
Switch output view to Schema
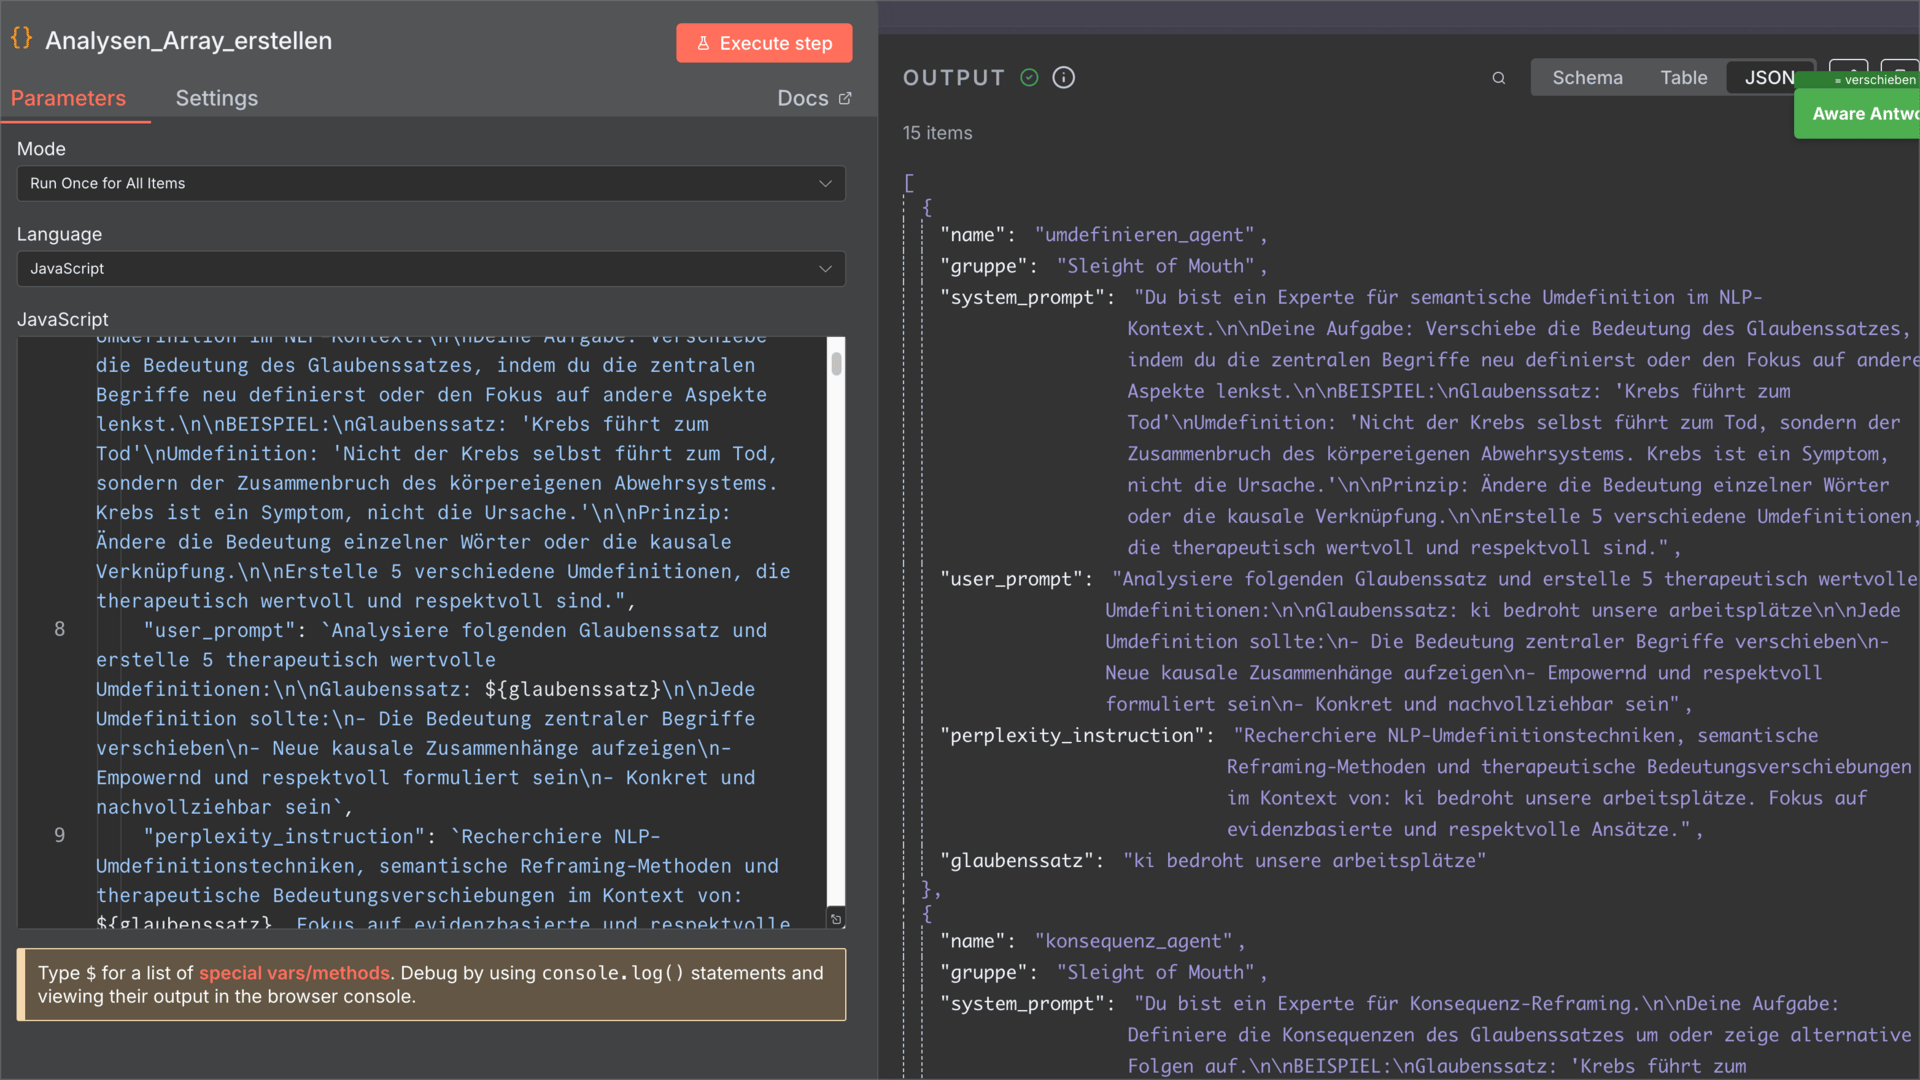point(1587,78)
